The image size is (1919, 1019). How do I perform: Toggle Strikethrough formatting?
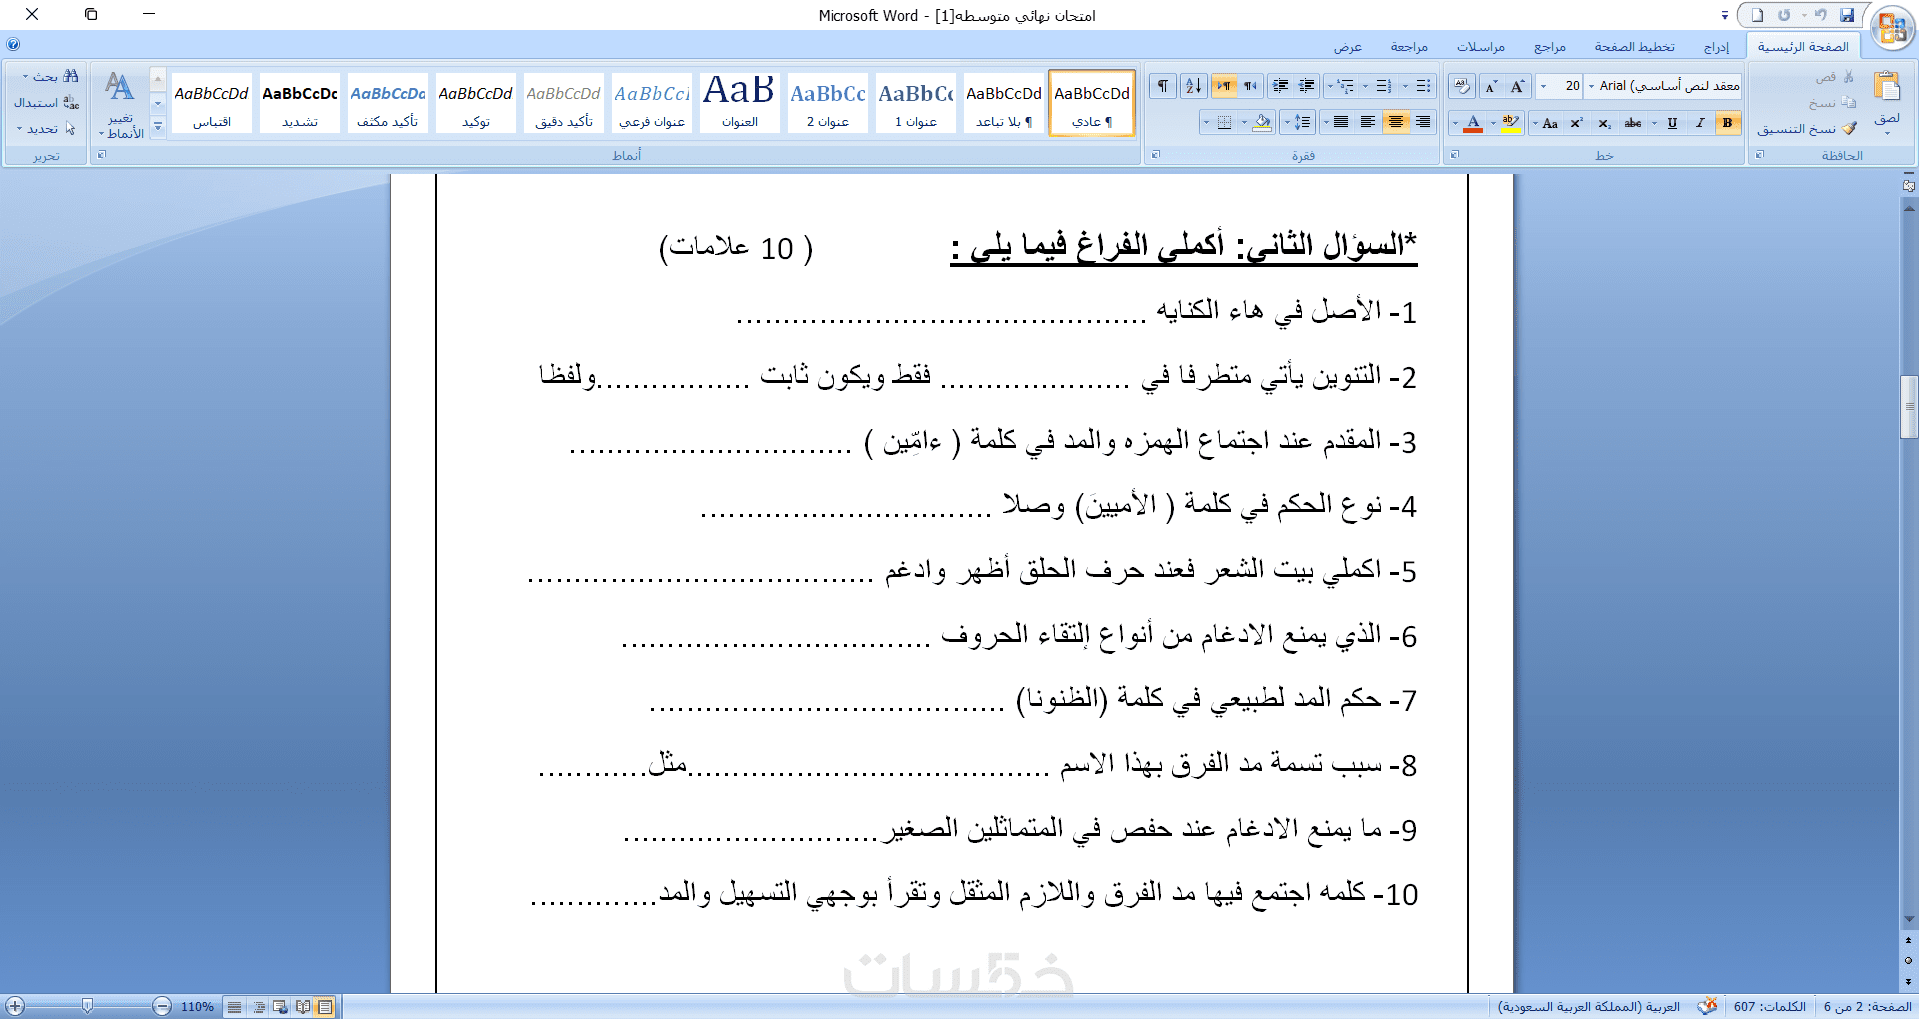click(x=1633, y=123)
